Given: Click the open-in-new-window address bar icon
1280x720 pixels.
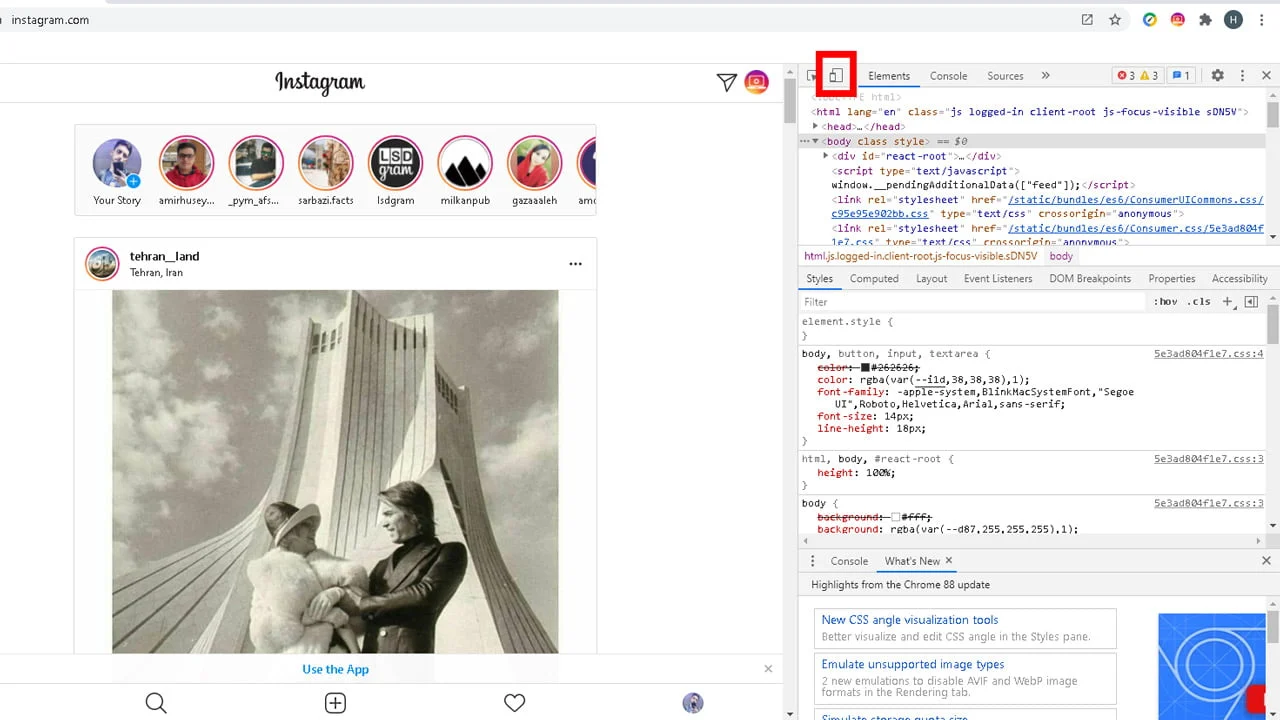Looking at the screenshot, I should click(x=1087, y=20).
